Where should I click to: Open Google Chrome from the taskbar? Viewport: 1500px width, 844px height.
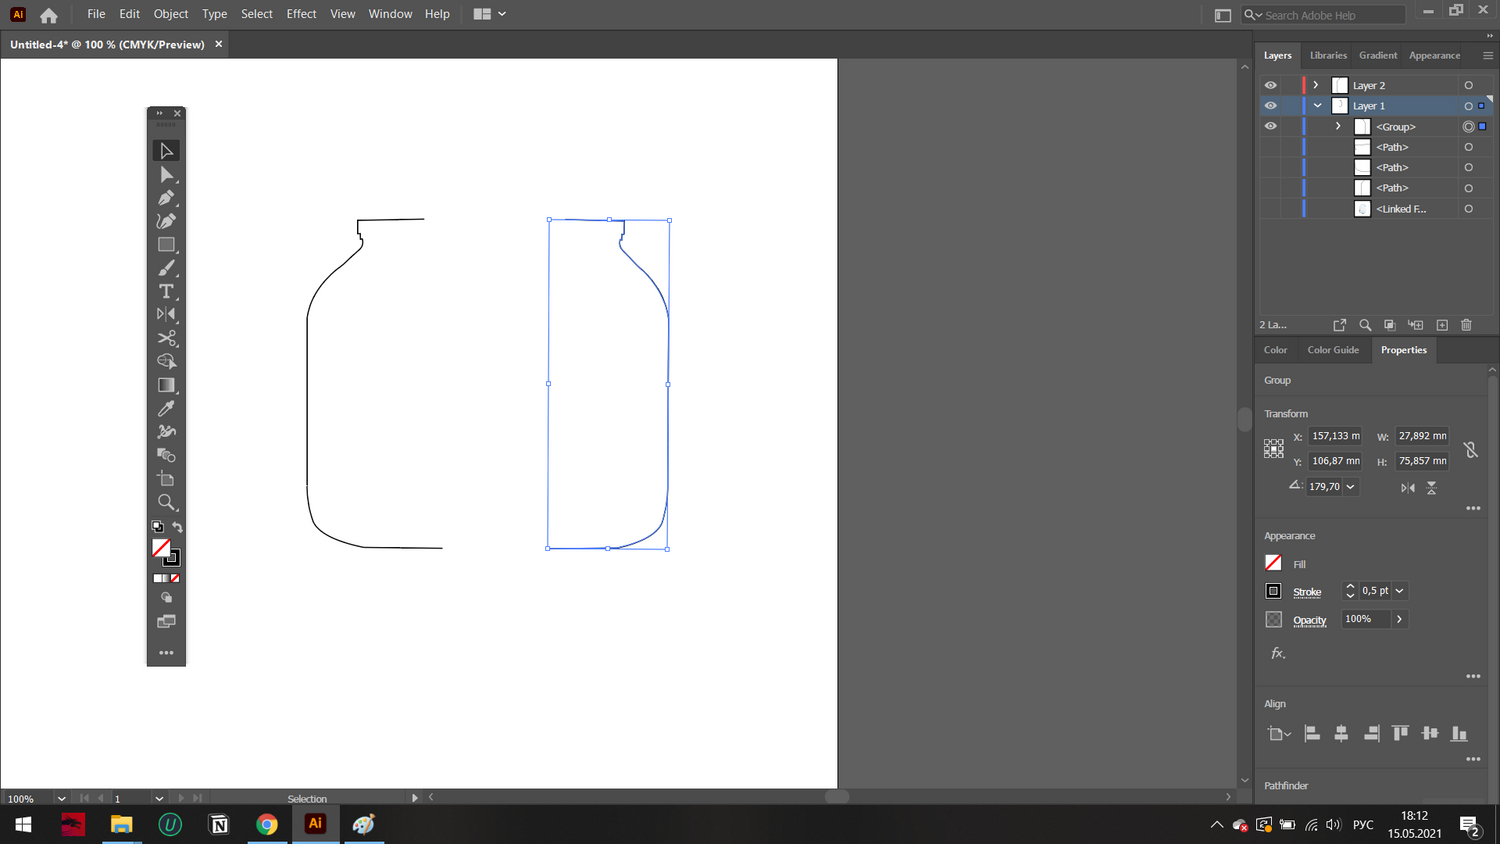[267, 824]
